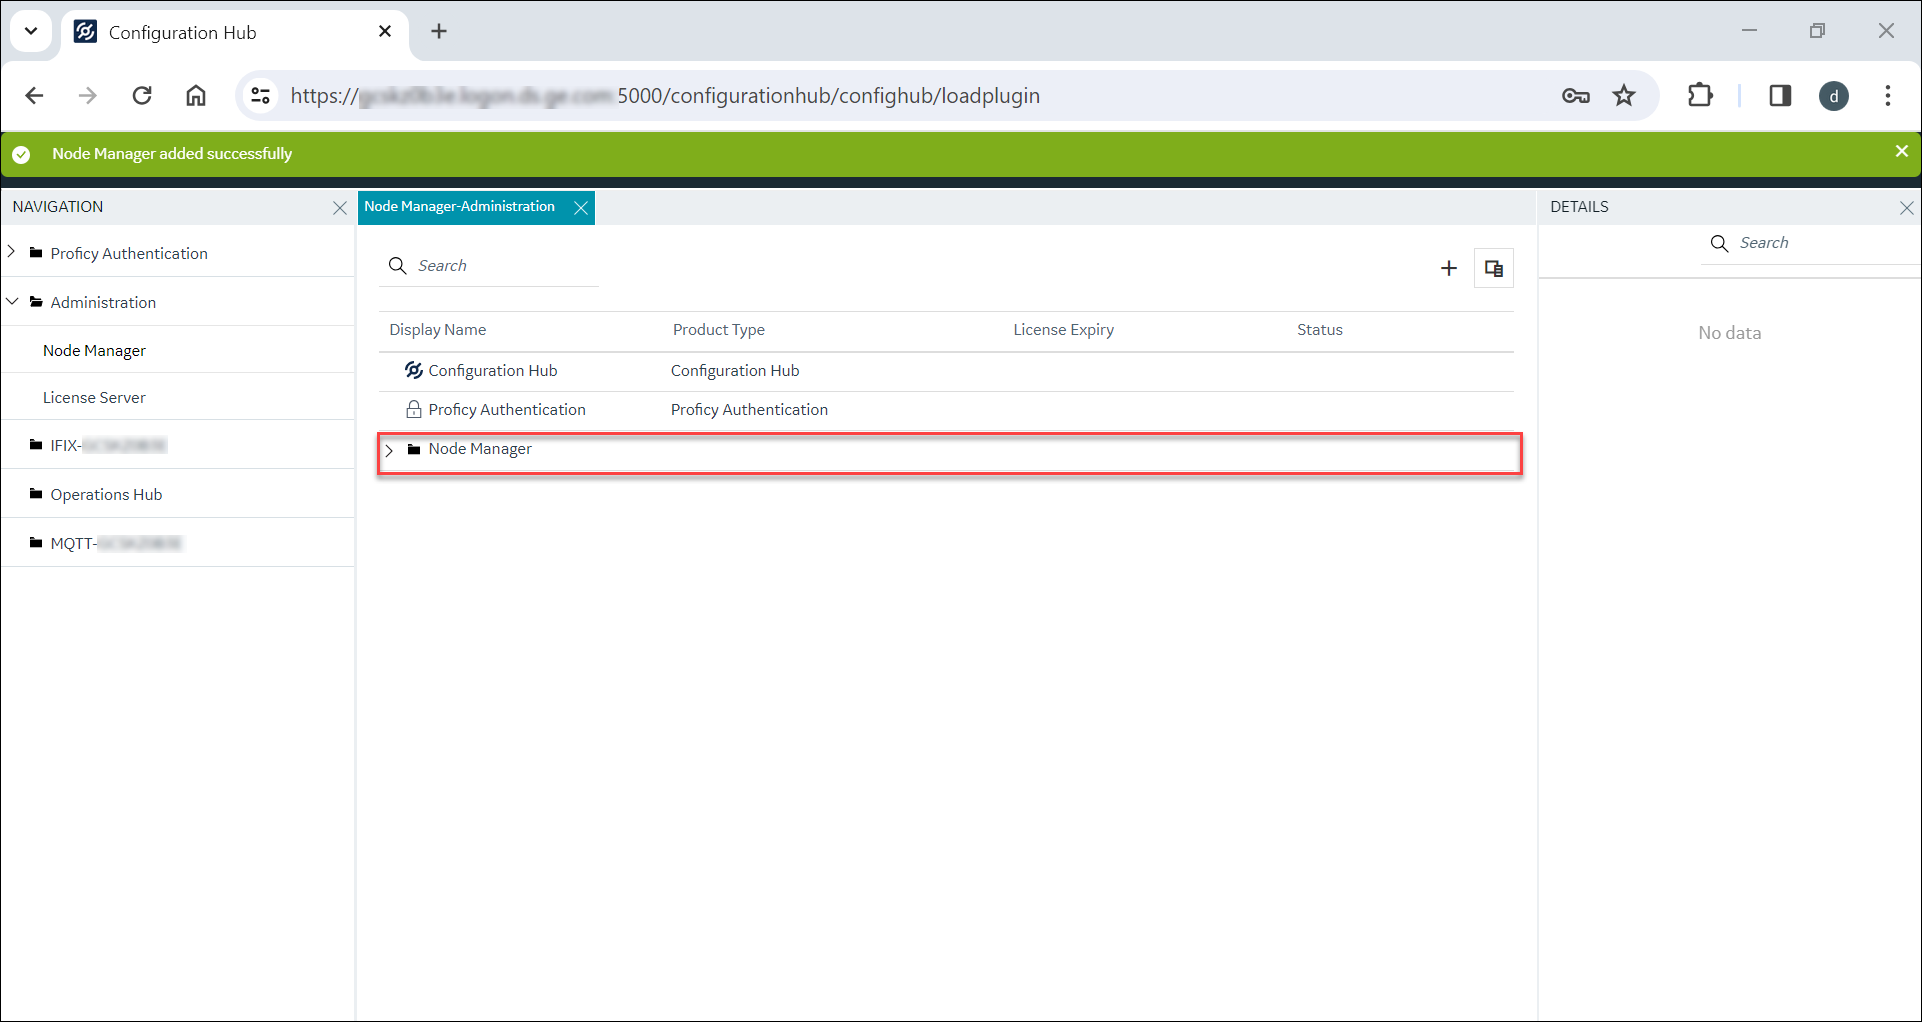Viewport: 1922px width, 1022px height.
Task: Click the search magnifier in main panel
Action: pos(397,266)
